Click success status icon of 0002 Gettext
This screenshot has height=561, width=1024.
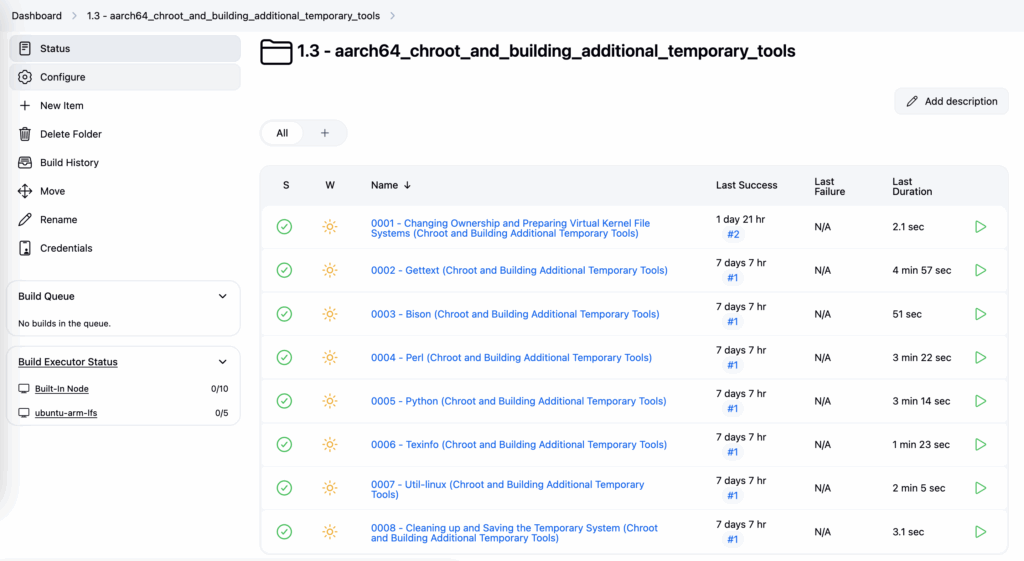284,270
